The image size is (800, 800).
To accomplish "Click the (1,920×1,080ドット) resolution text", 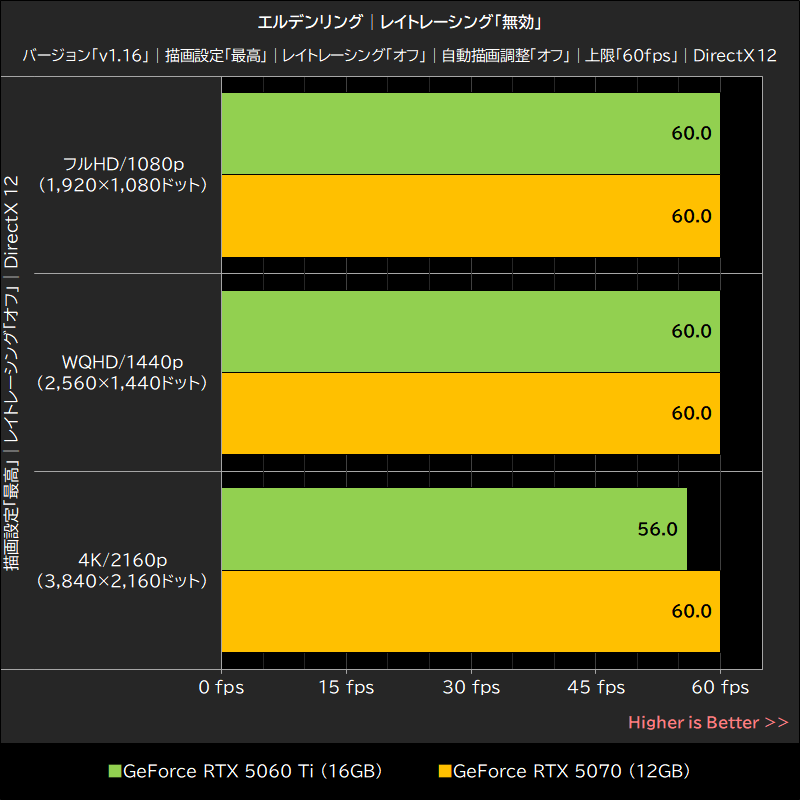I will 122,185.
